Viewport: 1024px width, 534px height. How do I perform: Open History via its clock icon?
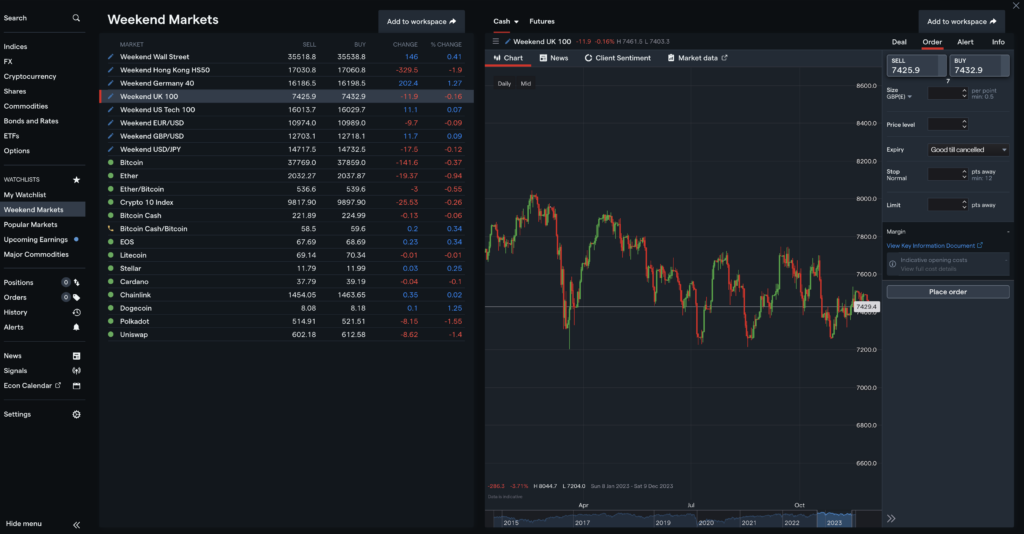76,312
